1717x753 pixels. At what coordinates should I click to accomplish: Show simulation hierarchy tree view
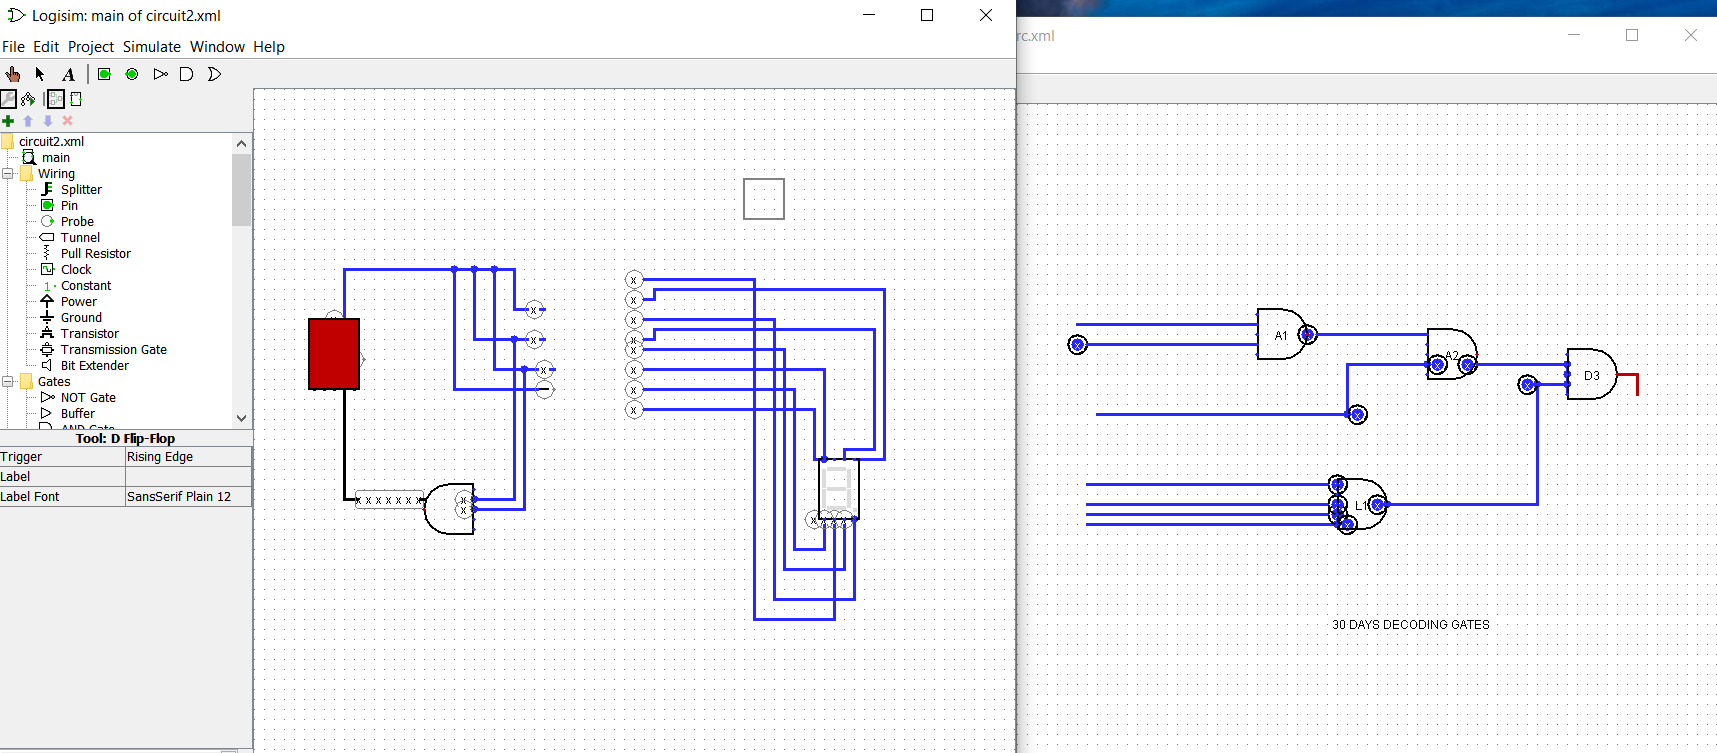[28, 99]
